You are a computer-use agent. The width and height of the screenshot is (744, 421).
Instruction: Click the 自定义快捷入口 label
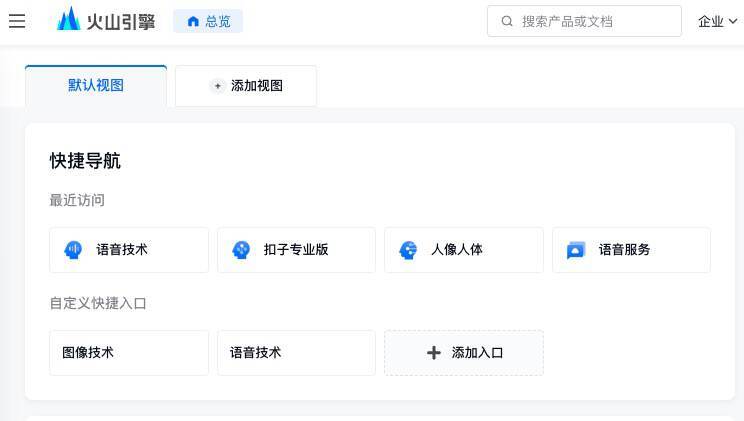pyautogui.click(x=98, y=303)
